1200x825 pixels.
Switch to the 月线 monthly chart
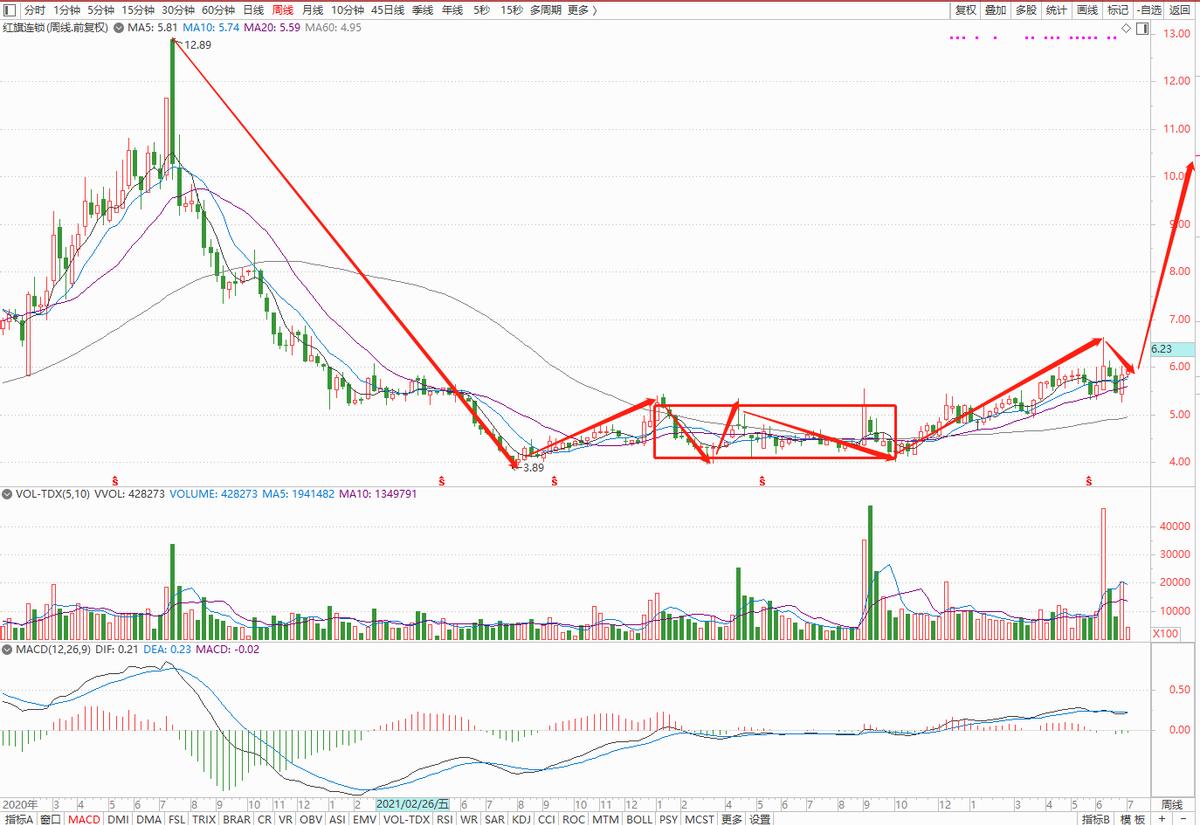click(x=312, y=10)
